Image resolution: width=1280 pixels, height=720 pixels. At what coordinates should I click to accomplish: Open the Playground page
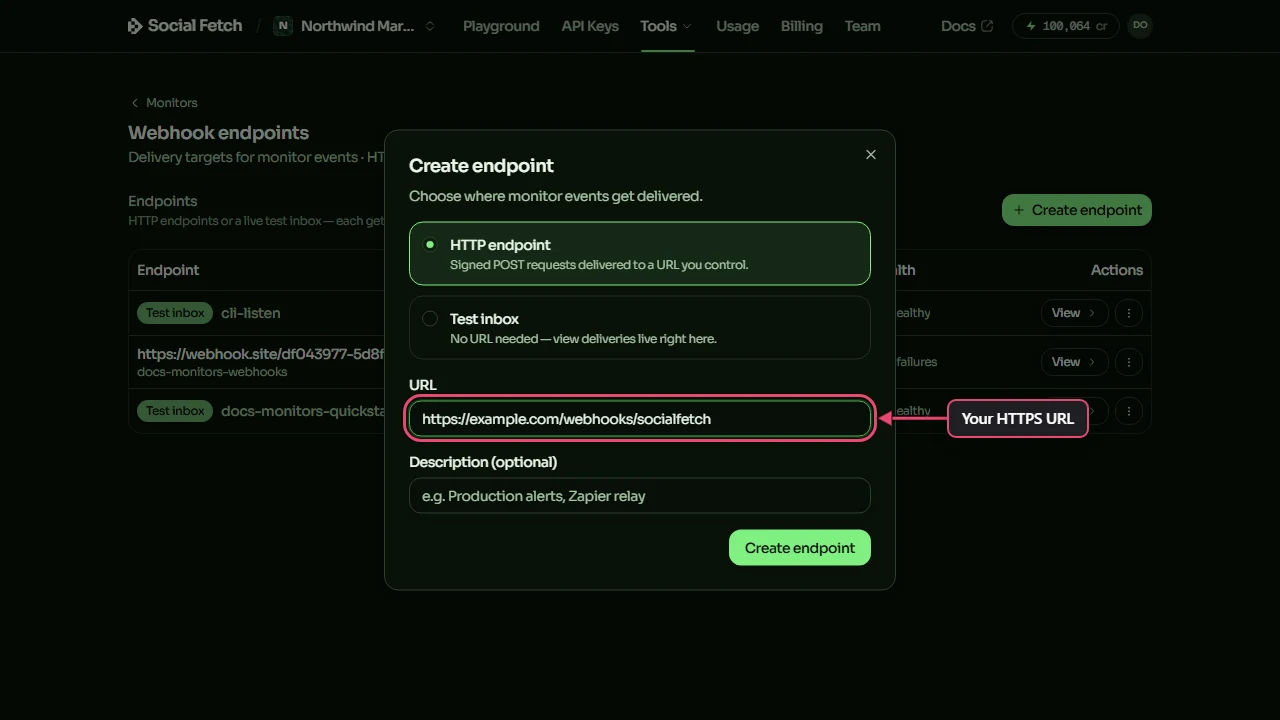[x=501, y=26]
